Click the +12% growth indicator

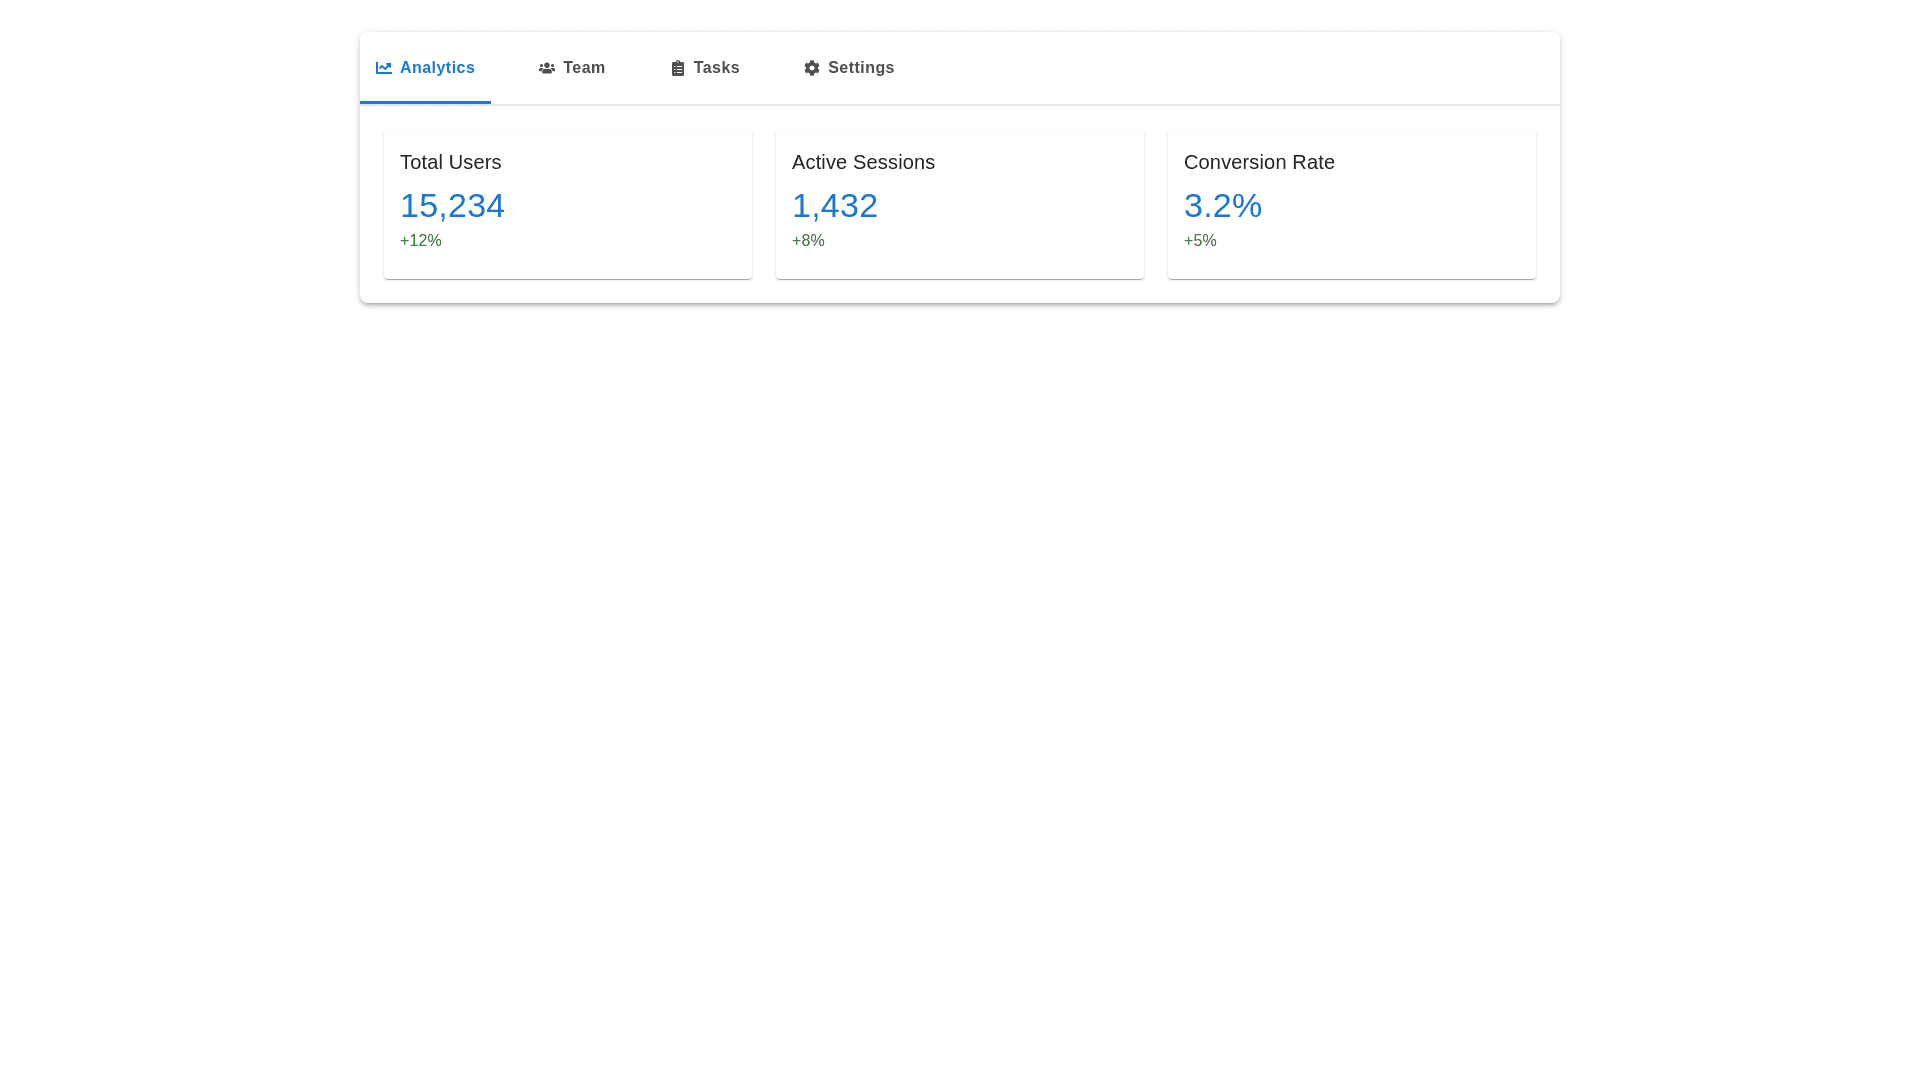[420, 241]
